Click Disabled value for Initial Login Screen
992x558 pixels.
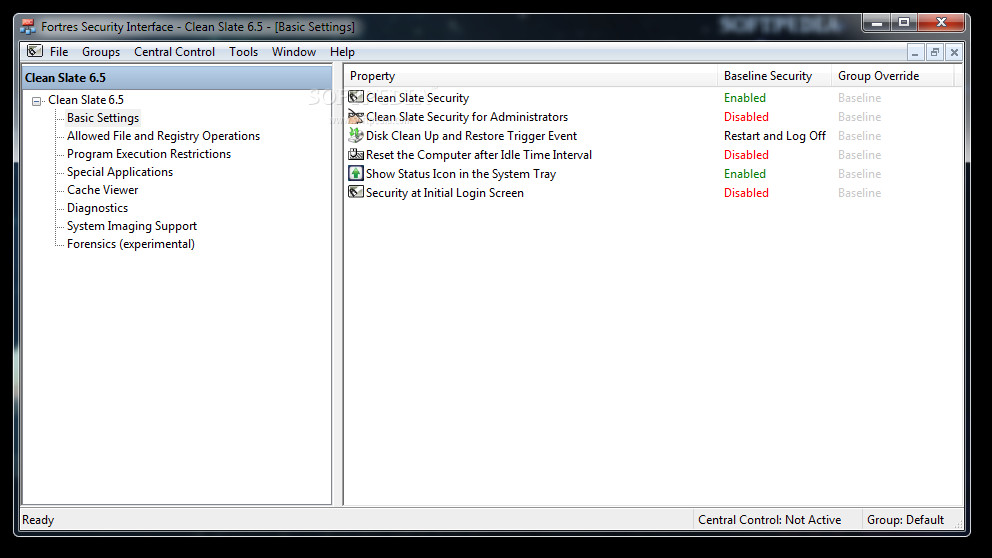[x=746, y=193]
